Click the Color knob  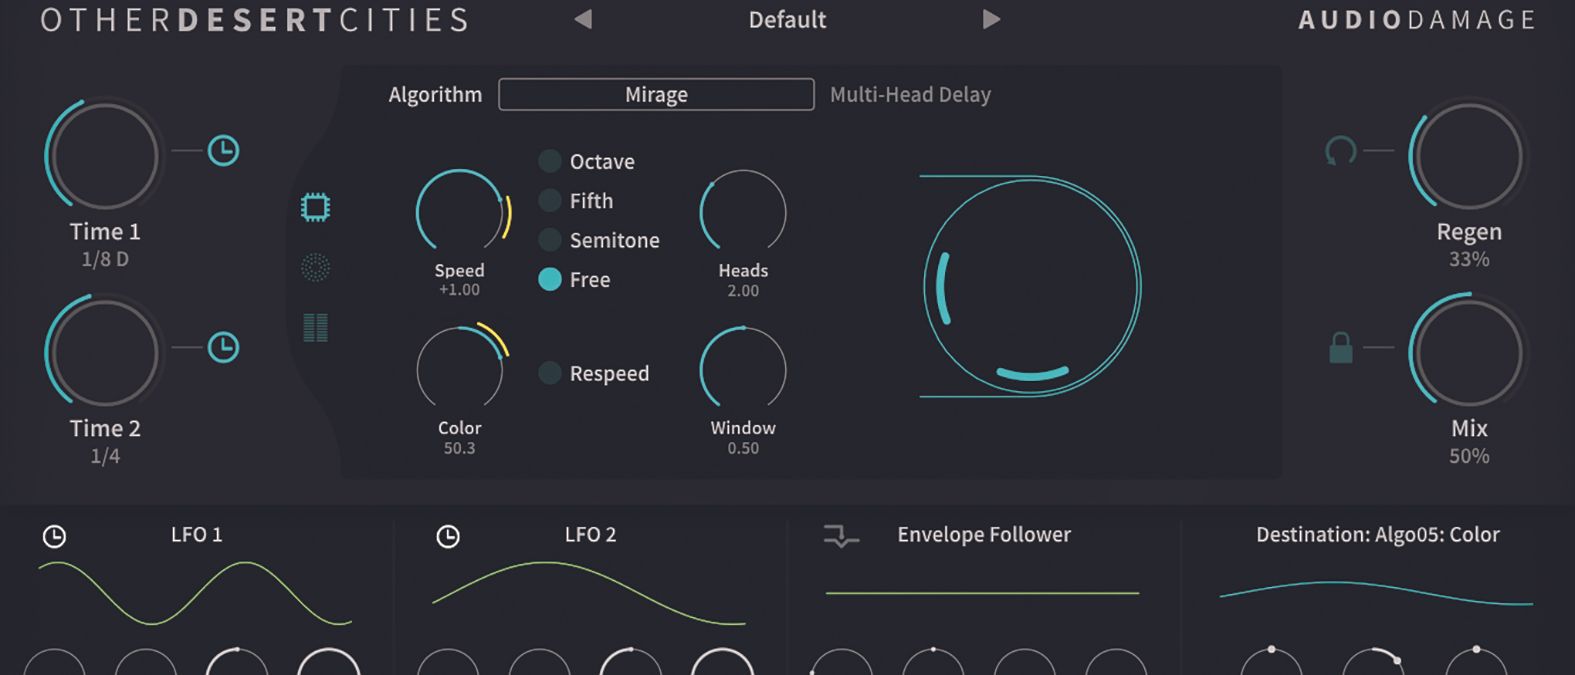coord(460,370)
